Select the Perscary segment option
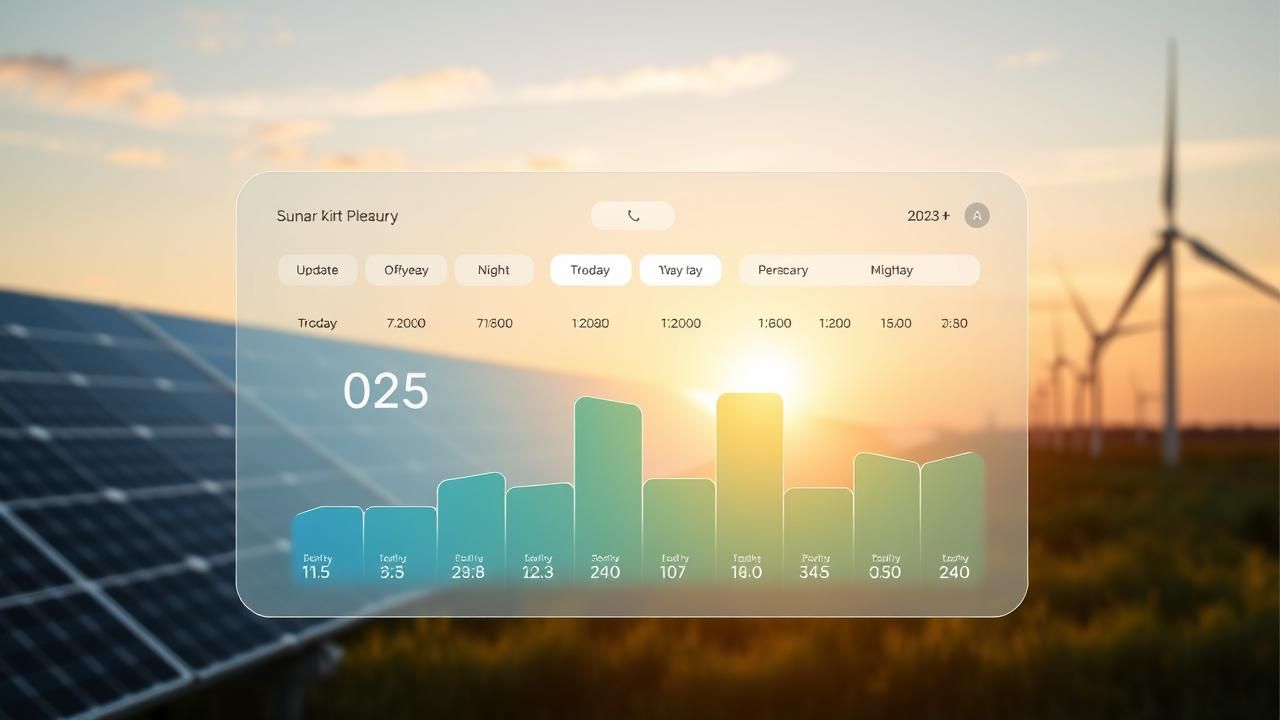 click(x=783, y=270)
